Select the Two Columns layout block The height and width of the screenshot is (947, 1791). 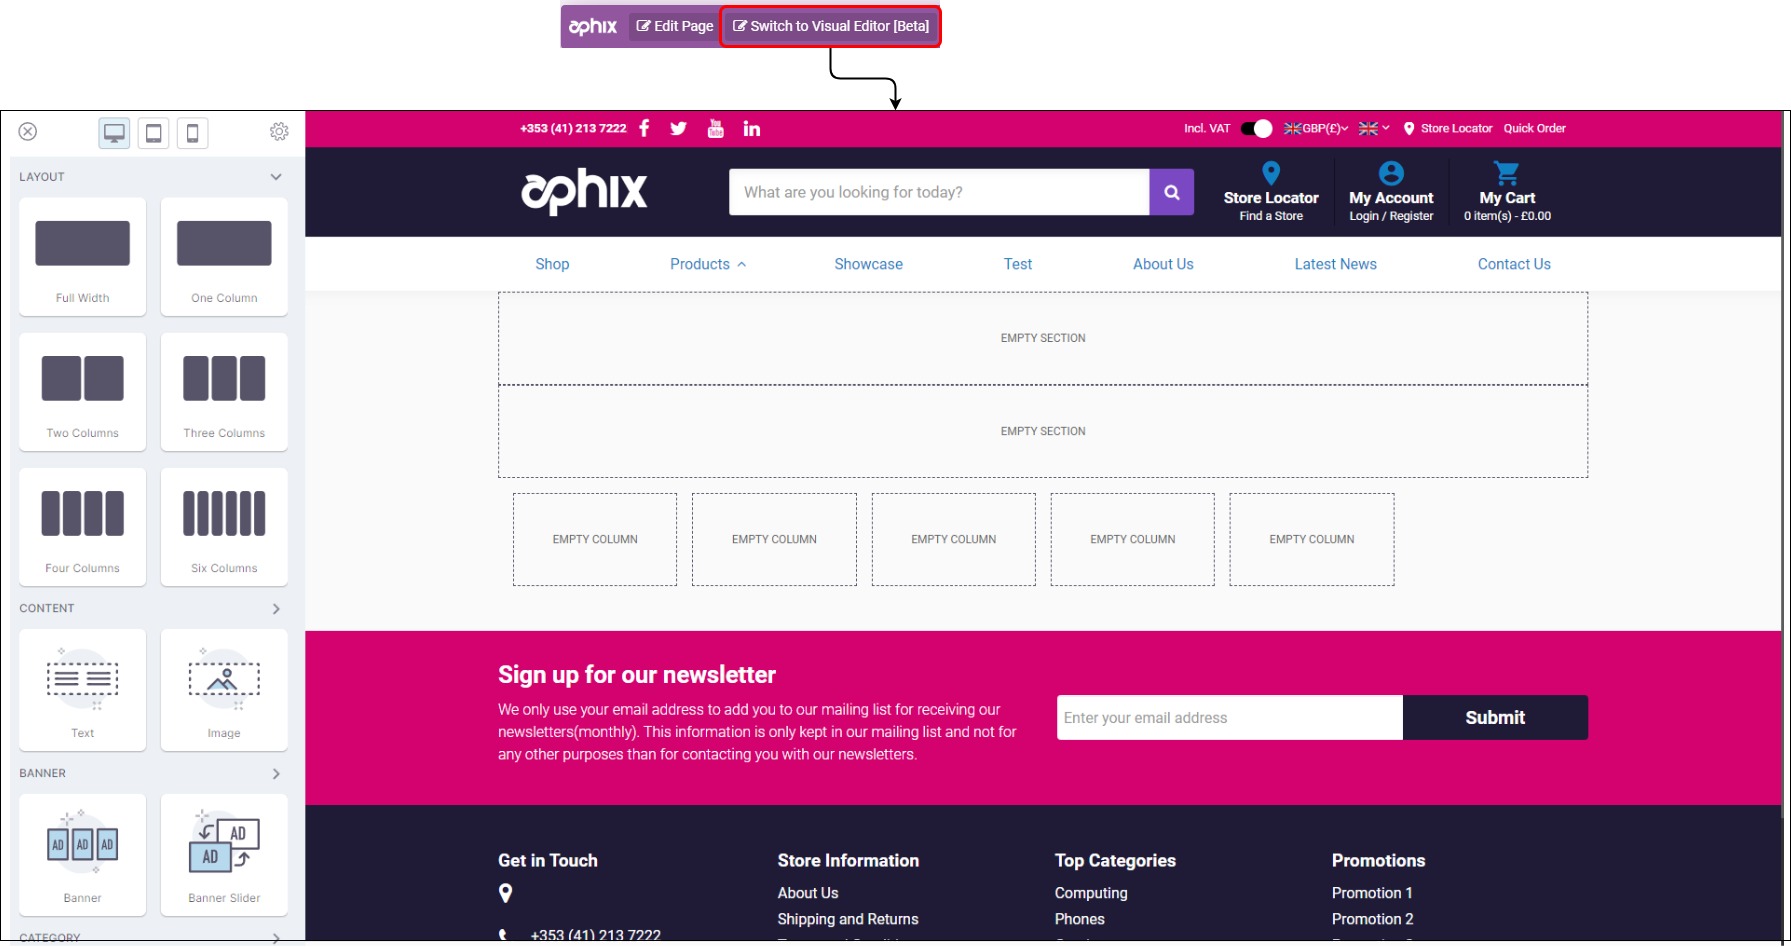coord(82,392)
